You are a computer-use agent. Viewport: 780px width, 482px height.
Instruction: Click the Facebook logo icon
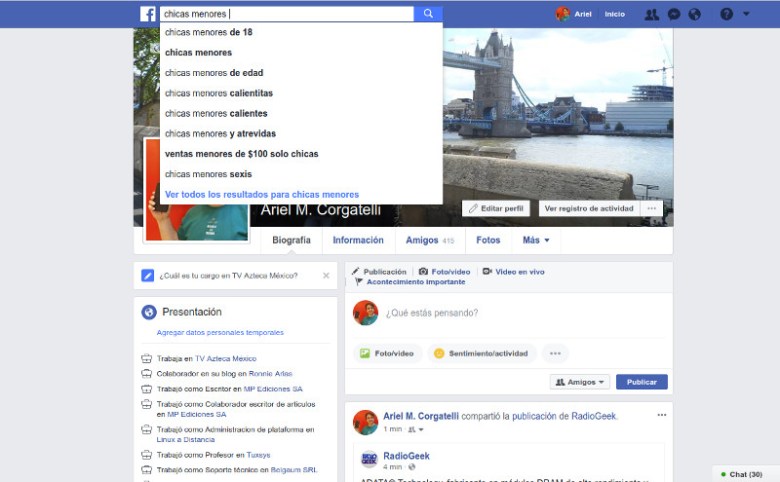147,14
